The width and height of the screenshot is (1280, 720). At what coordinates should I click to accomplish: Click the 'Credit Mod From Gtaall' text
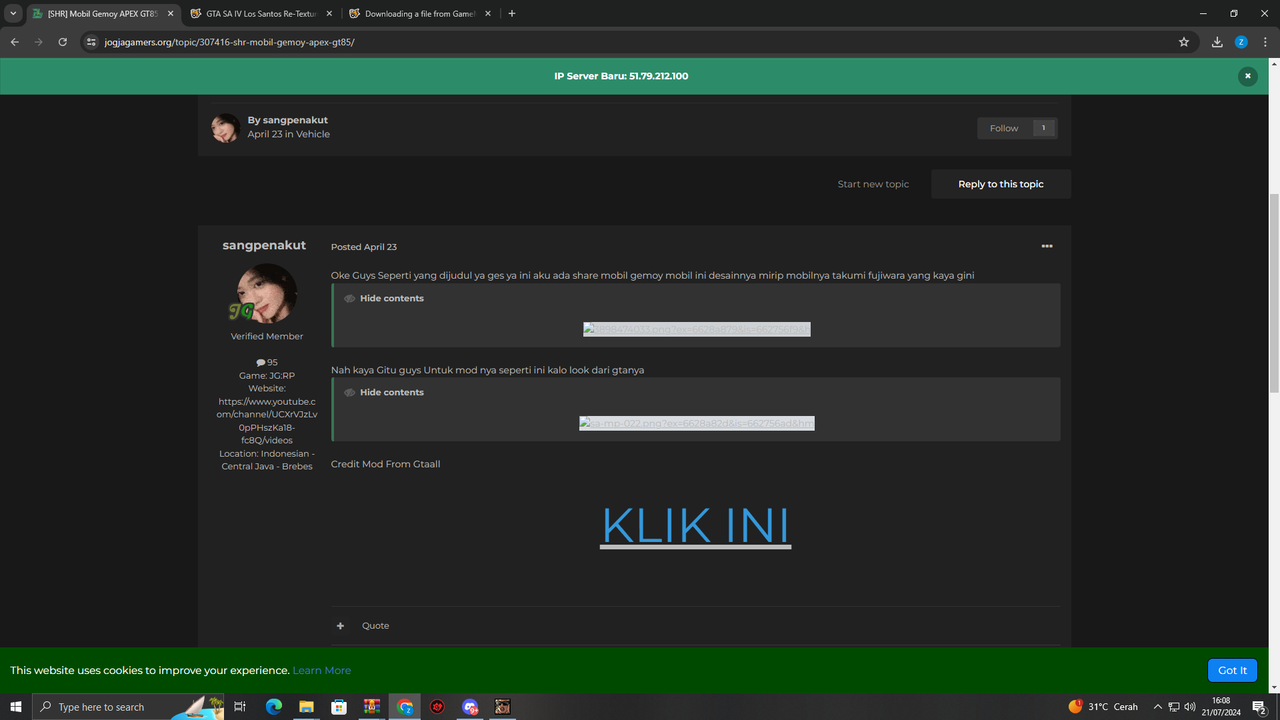coord(386,464)
